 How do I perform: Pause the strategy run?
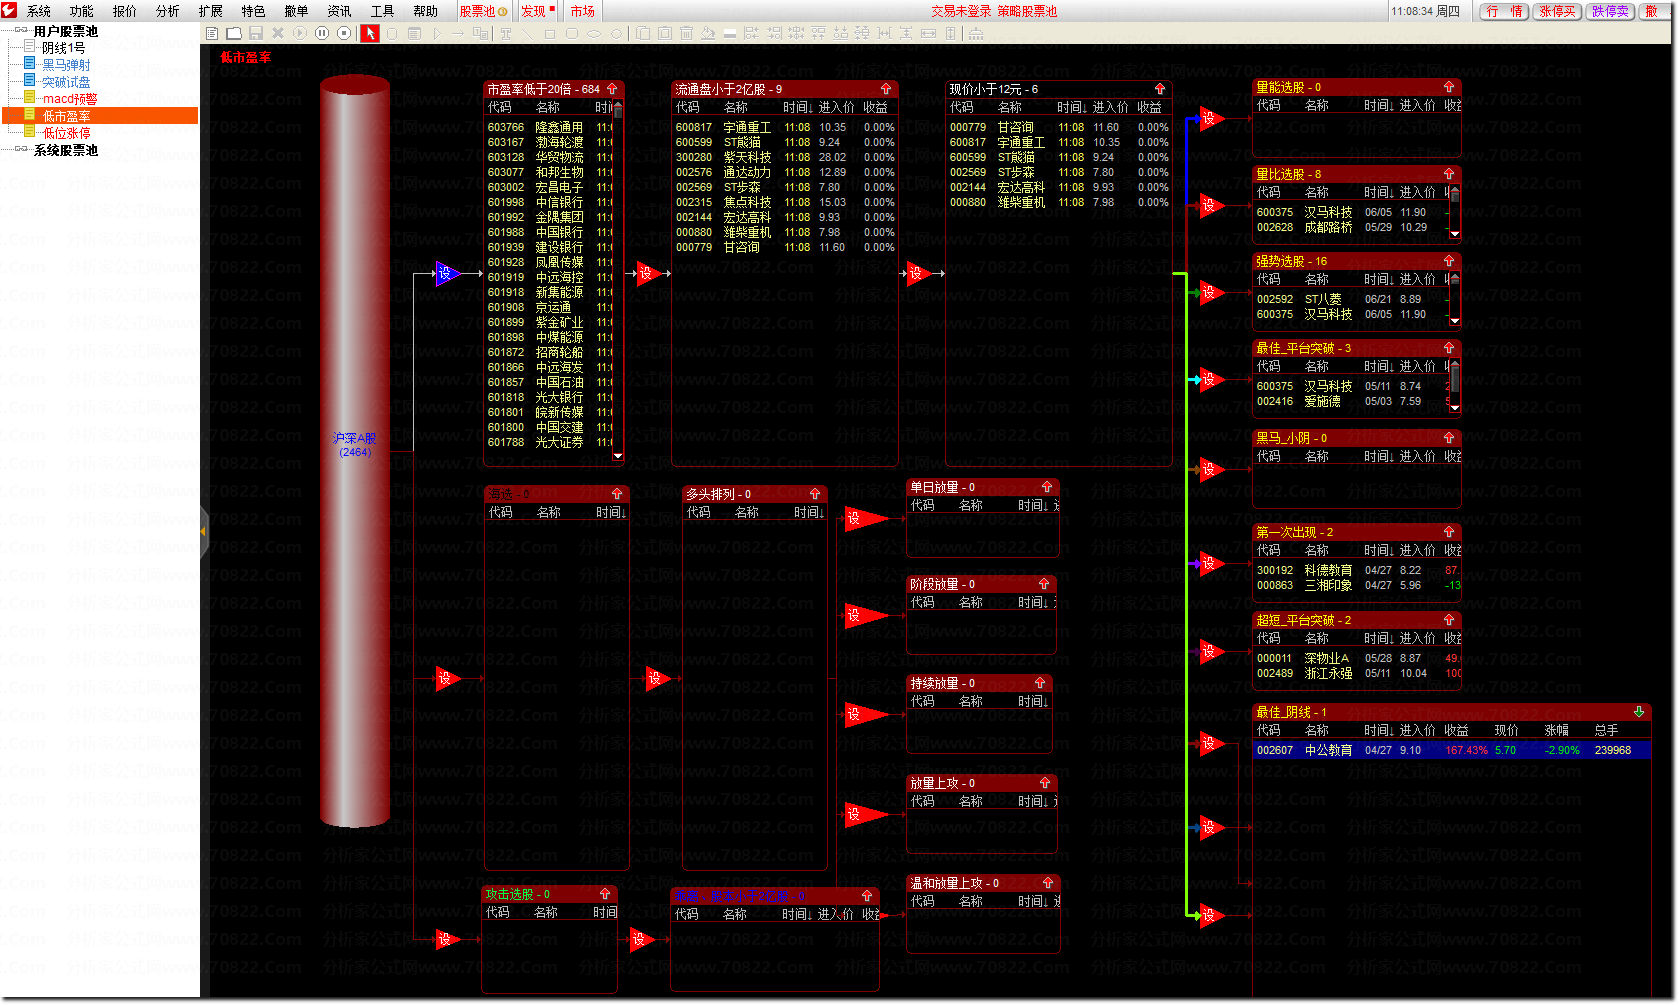point(322,33)
